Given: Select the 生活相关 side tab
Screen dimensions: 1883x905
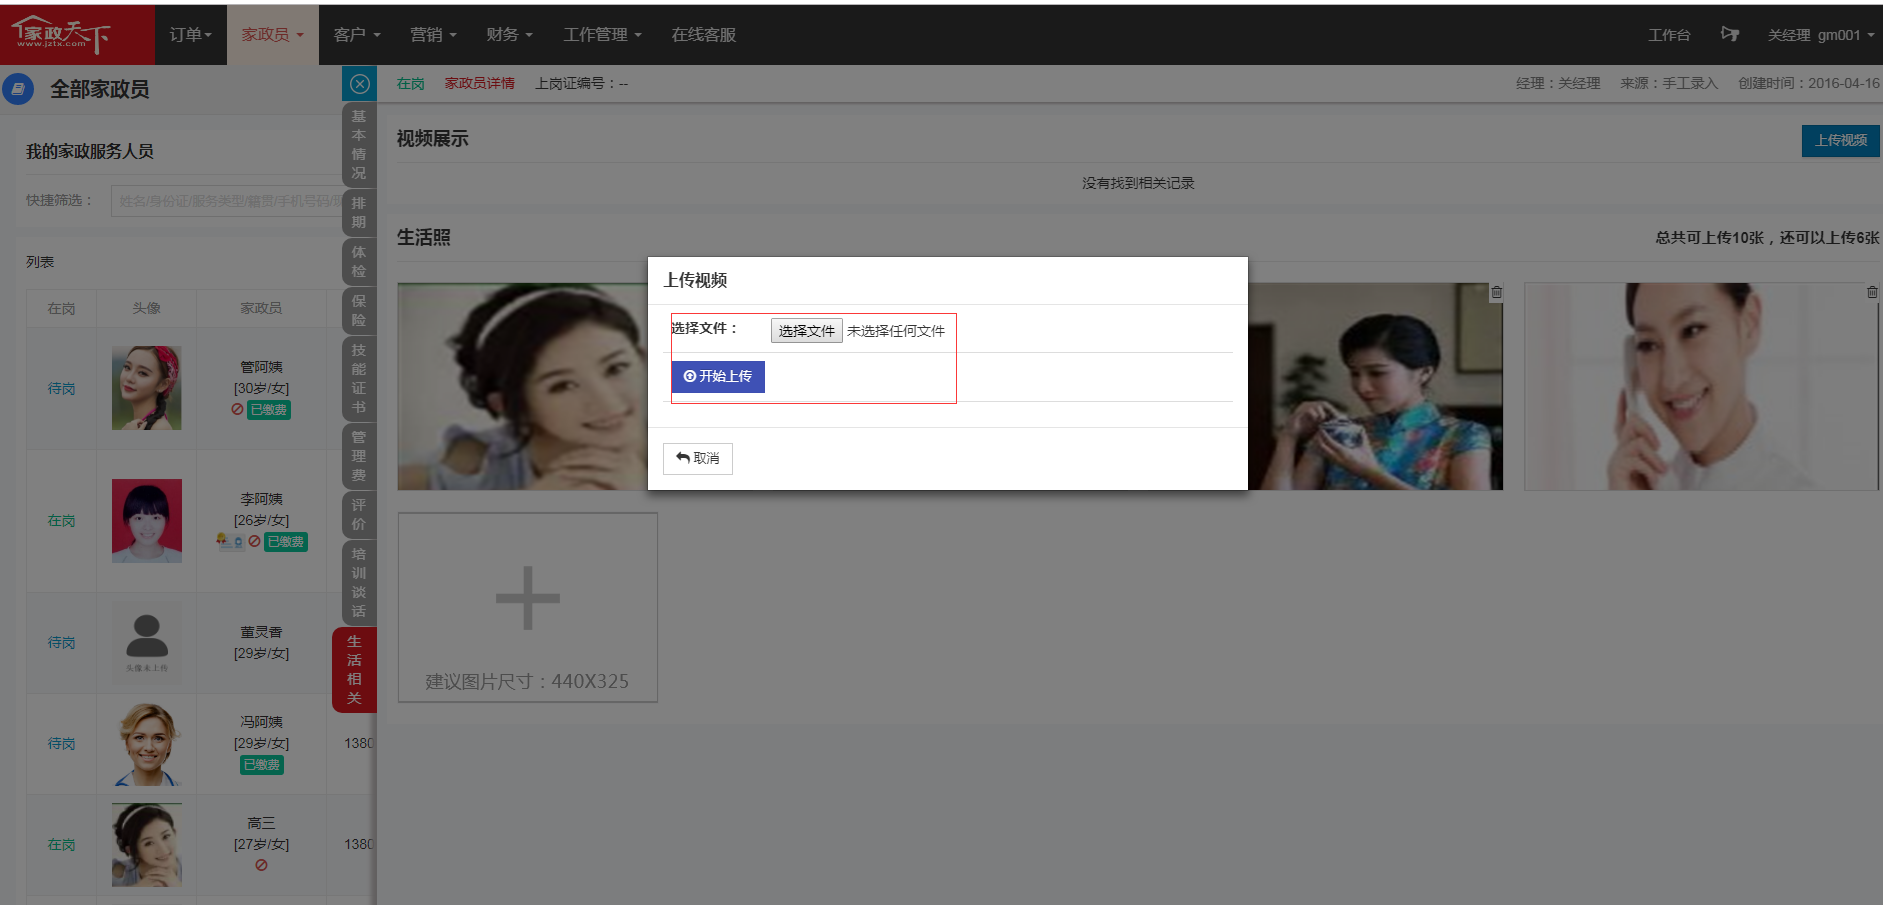Looking at the screenshot, I should 354,670.
